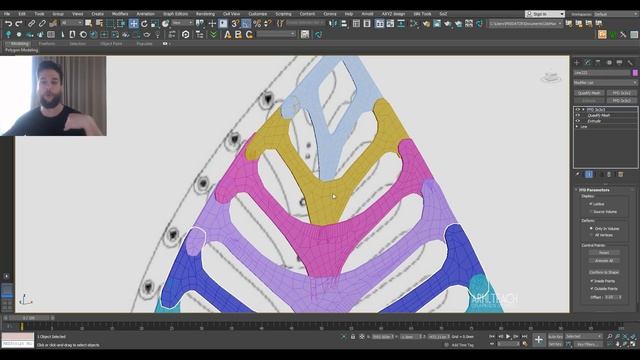Click the hexagon toolbar icon

click(186, 35)
